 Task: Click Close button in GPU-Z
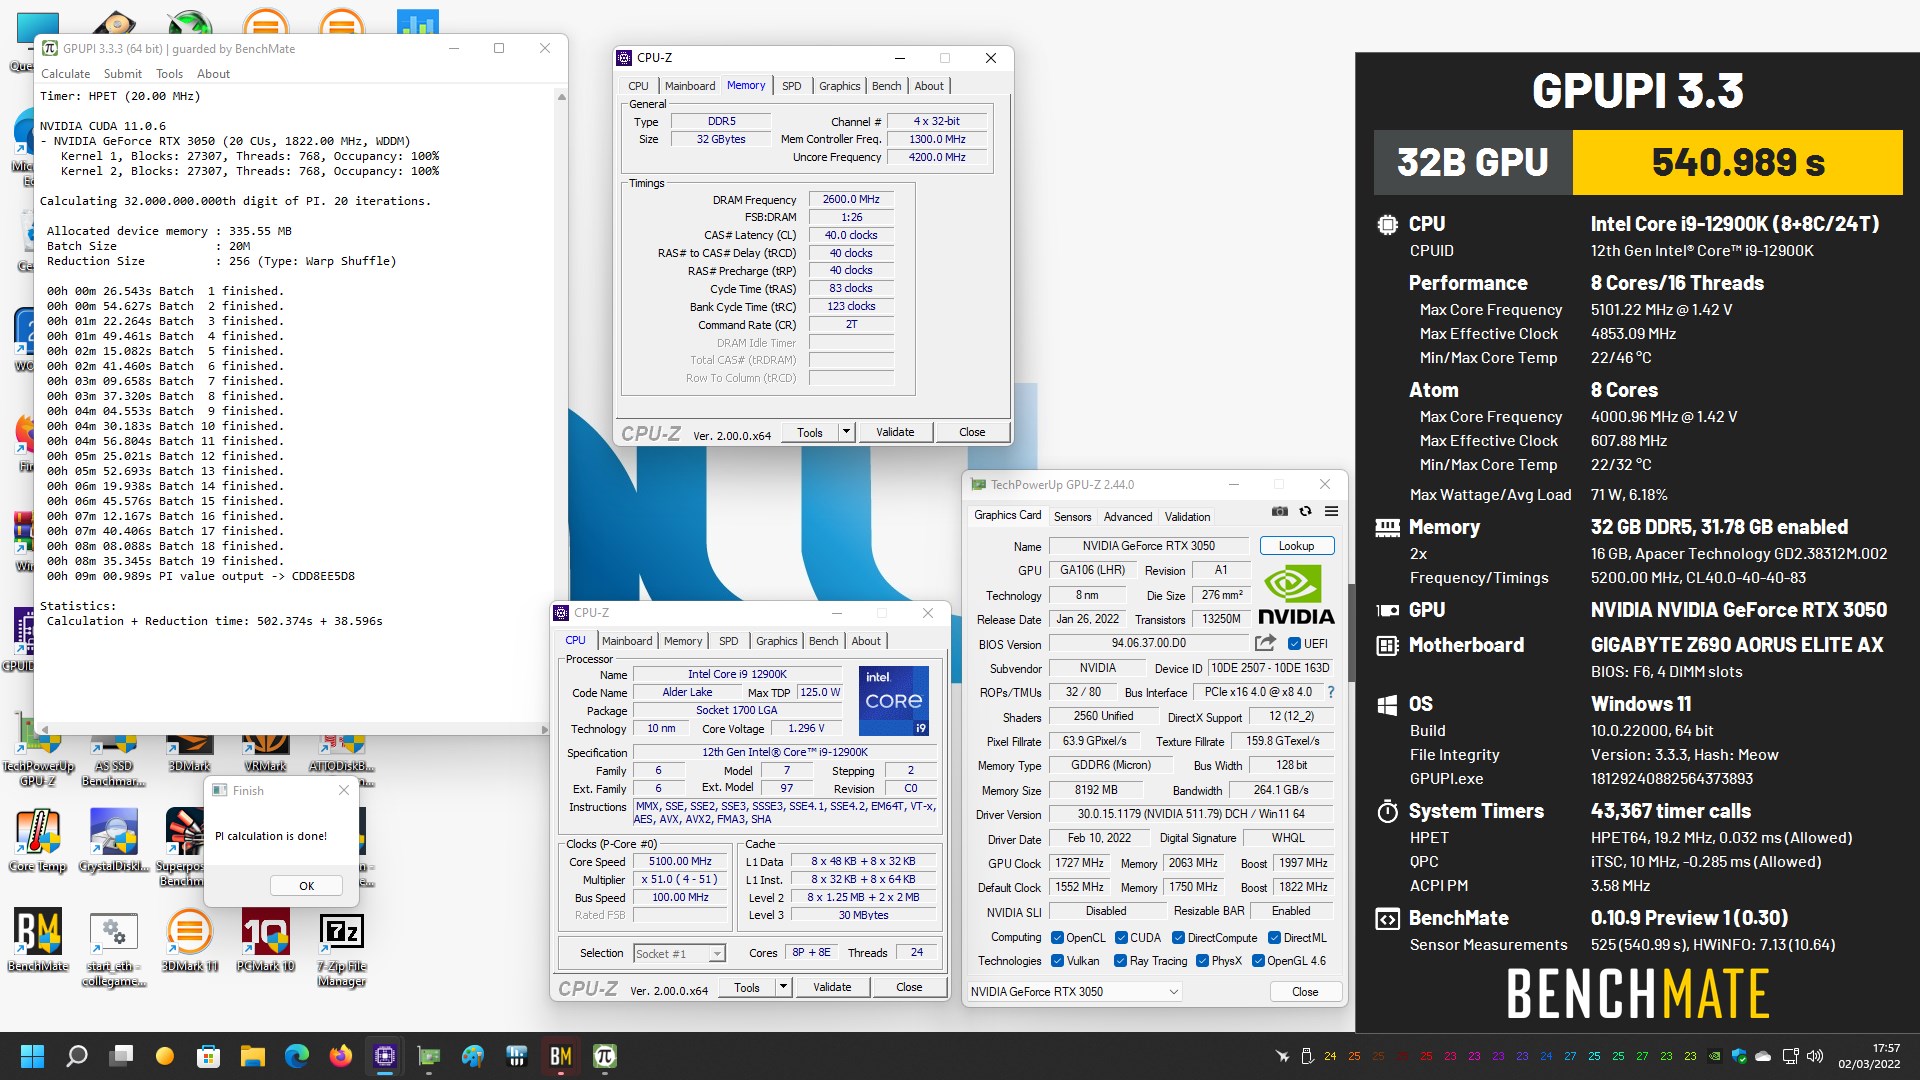(x=1305, y=992)
